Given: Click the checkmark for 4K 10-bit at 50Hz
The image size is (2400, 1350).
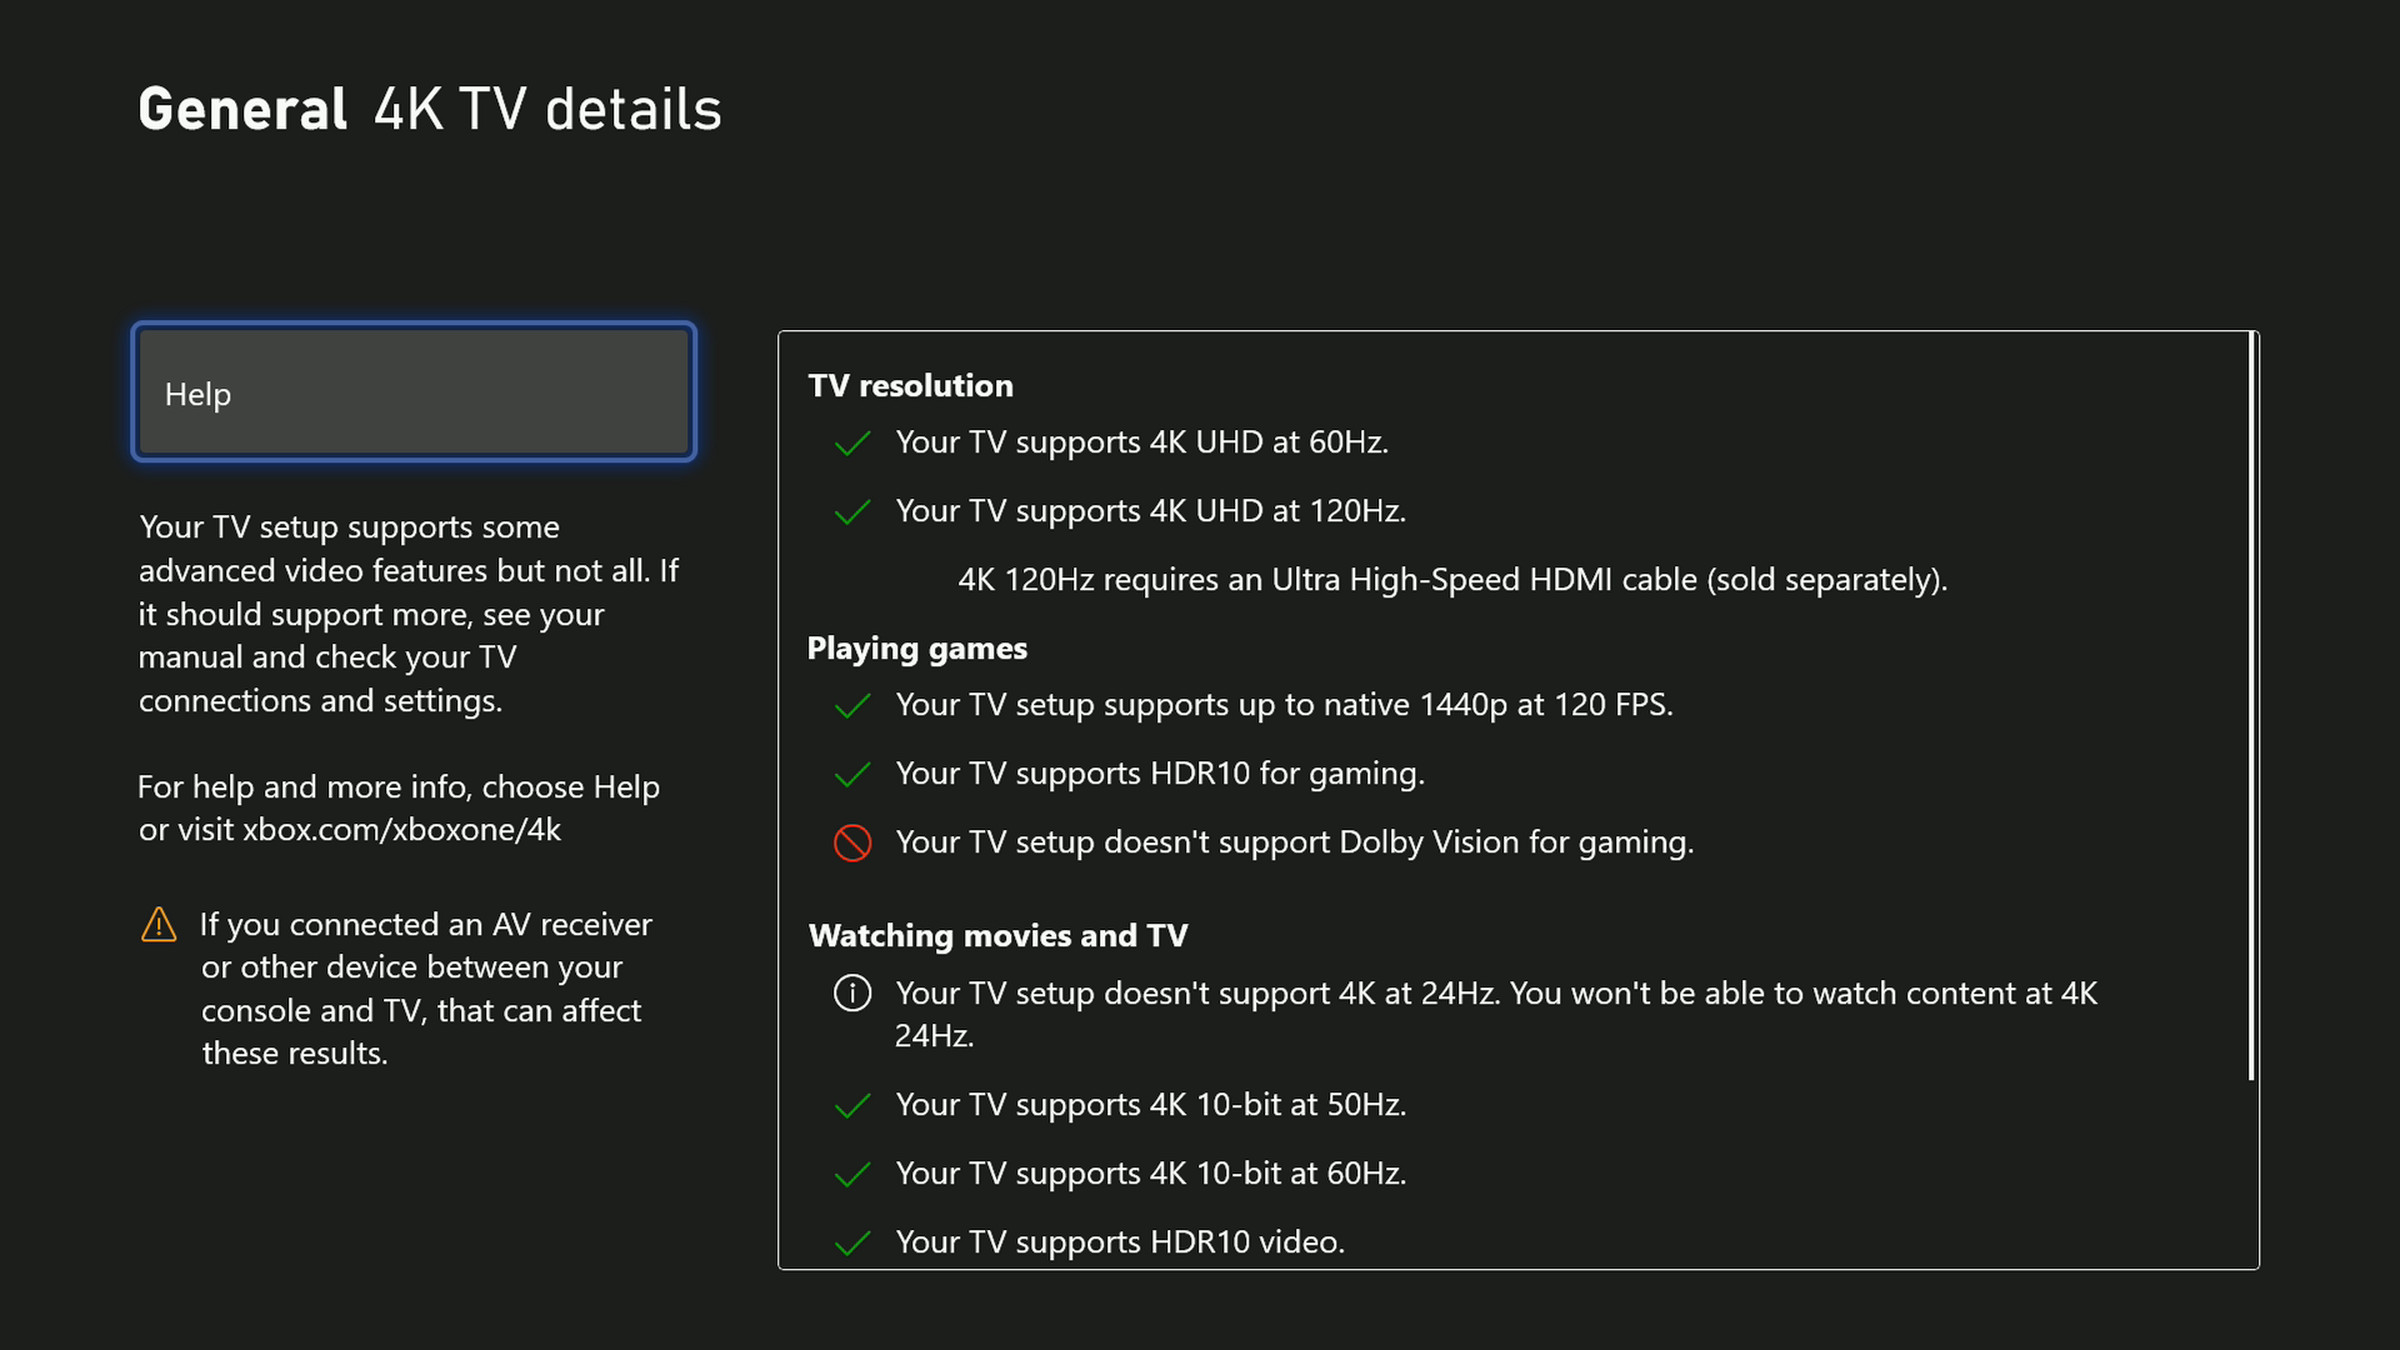Looking at the screenshot, I should tap(852, 1105).
